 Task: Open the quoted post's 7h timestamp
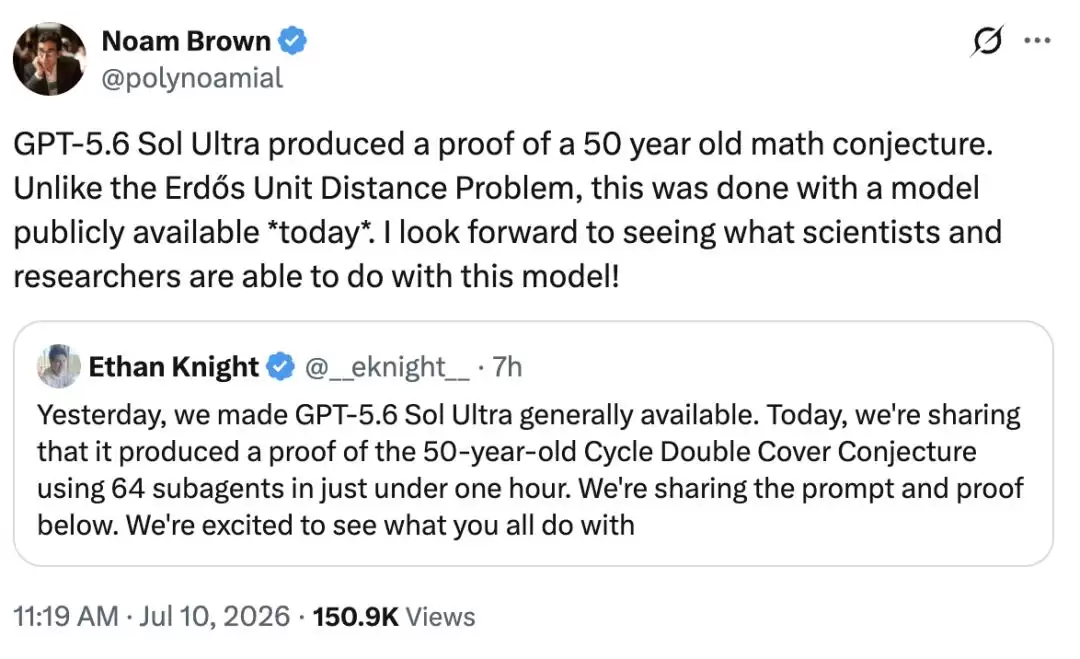507,367
